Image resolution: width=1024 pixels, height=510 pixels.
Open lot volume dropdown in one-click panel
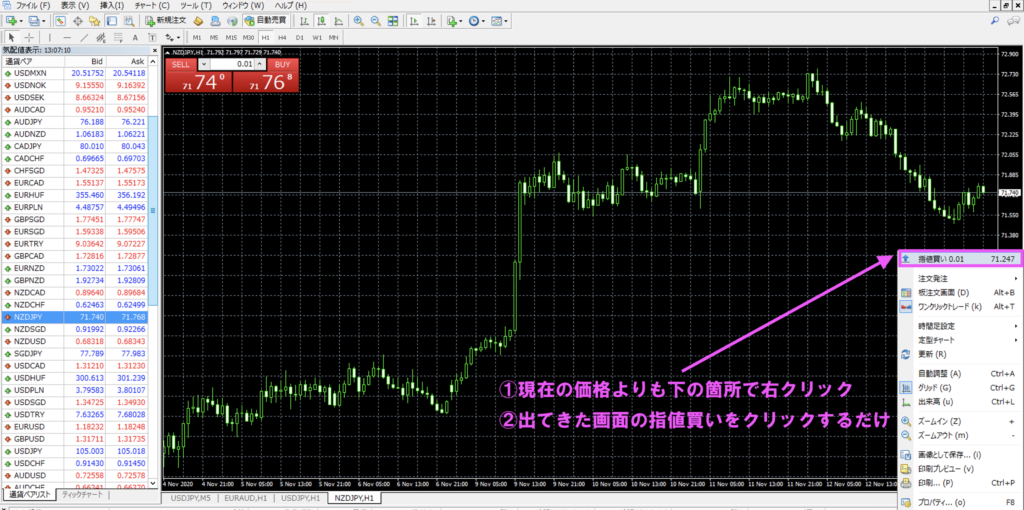pos(203,64)
